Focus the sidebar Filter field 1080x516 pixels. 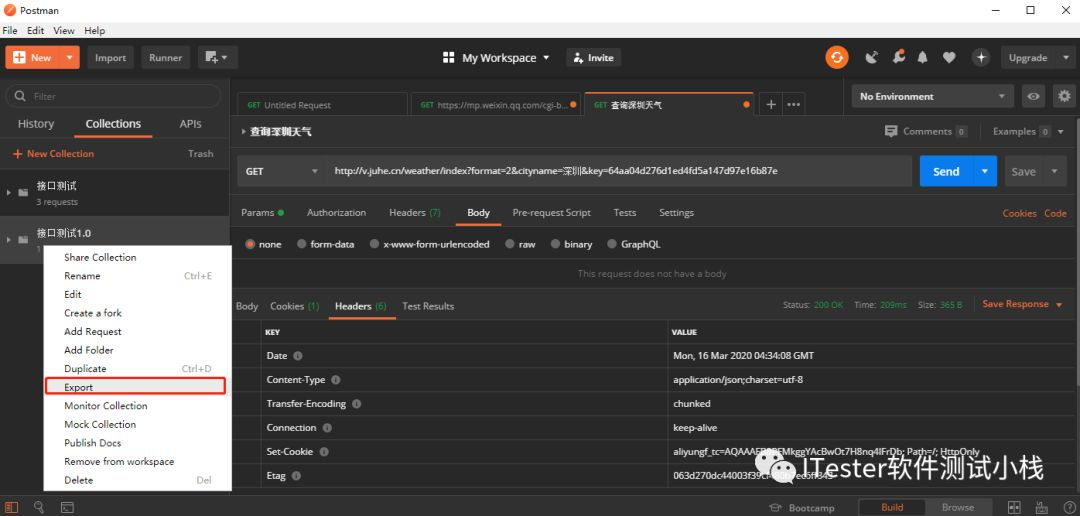(x=113, y=96)
